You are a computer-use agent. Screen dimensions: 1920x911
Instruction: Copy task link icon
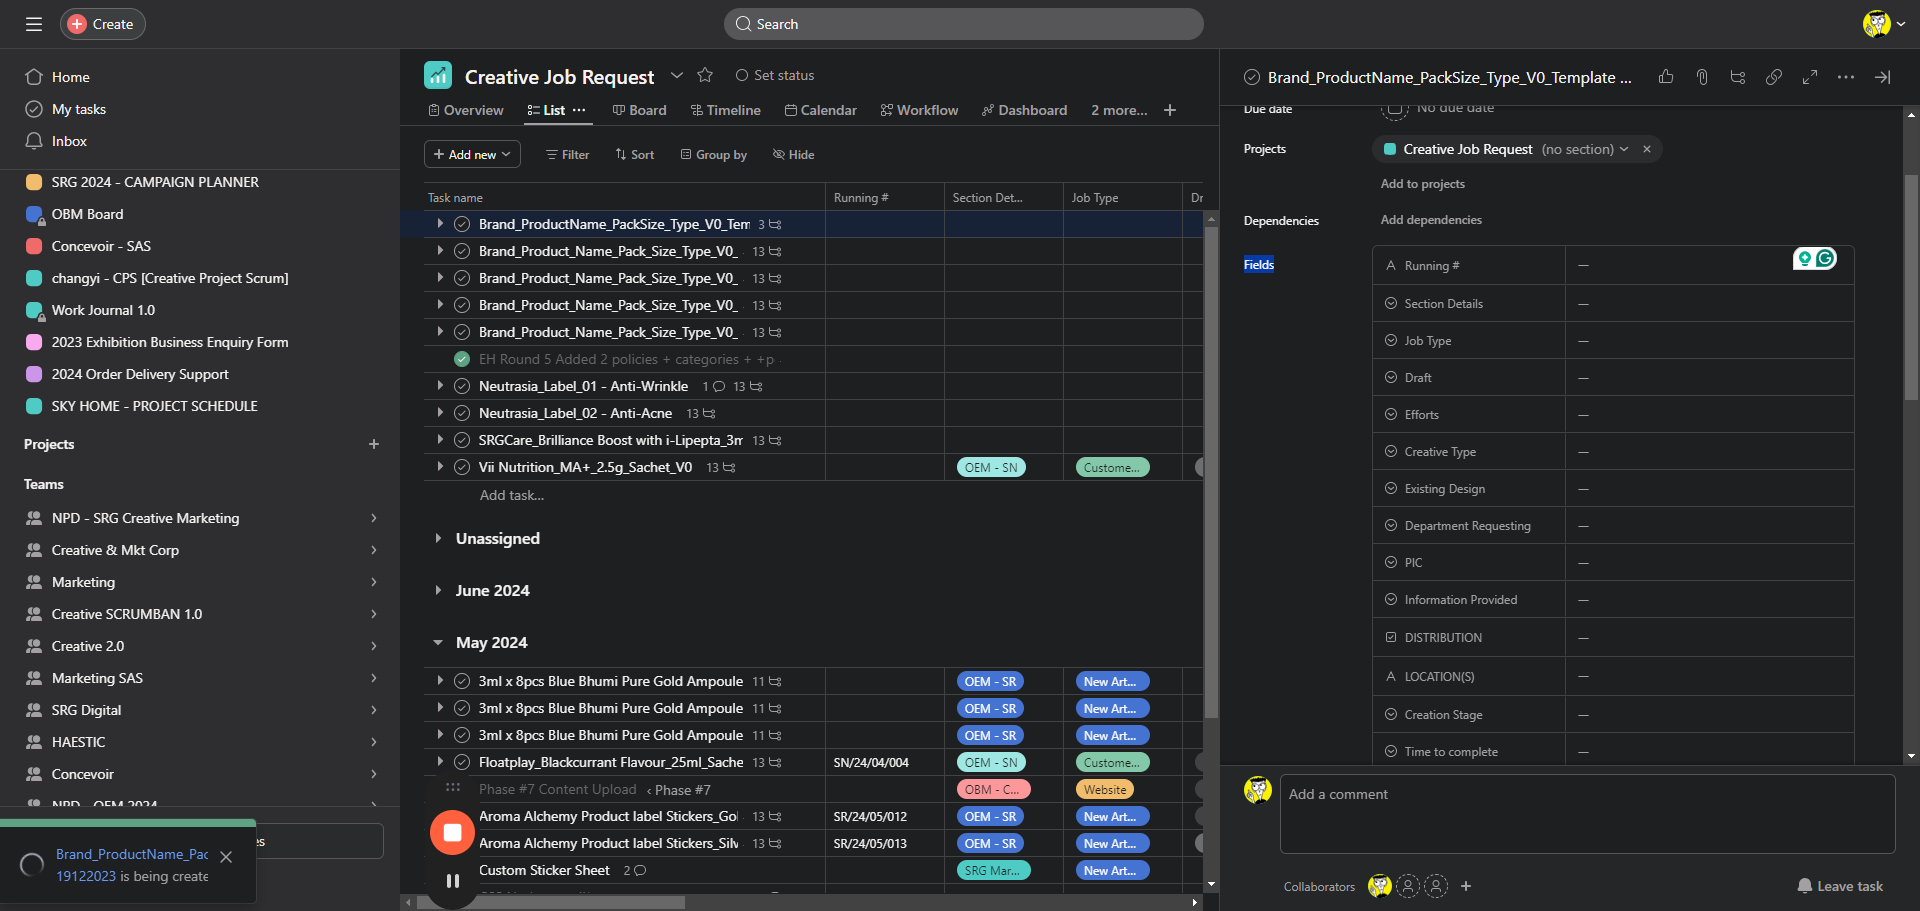1774,77
